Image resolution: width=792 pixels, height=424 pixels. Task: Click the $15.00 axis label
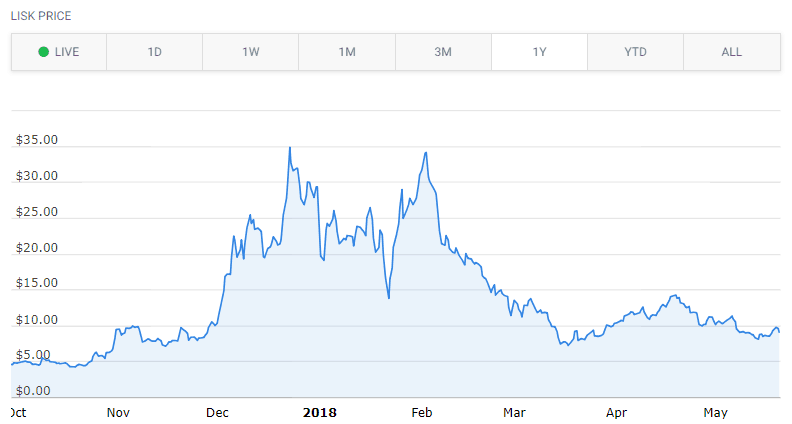pos(36,283)
